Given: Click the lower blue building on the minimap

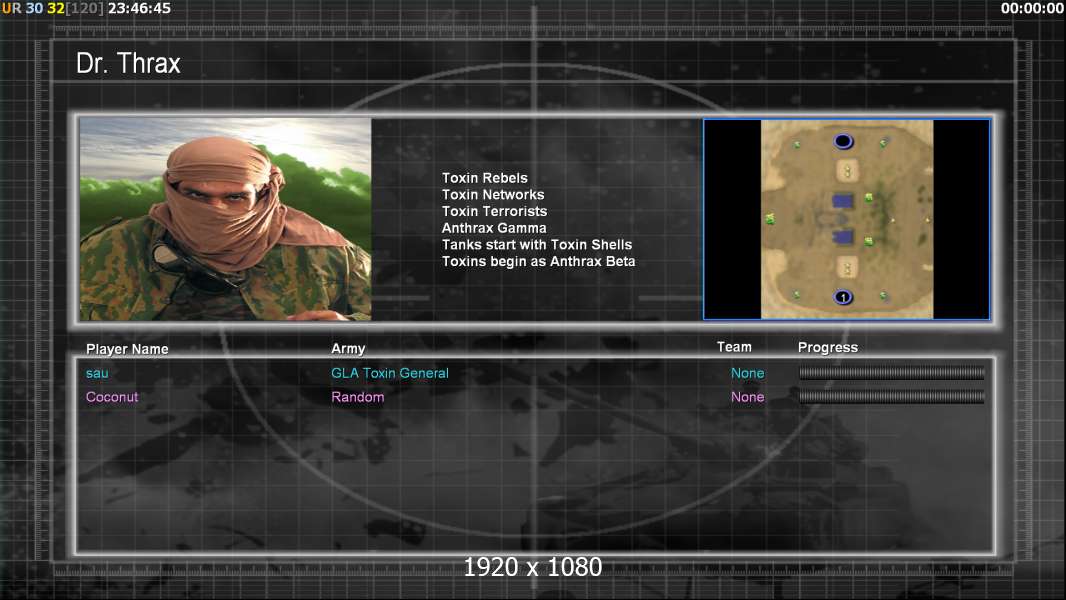Looking at the screenshot, I should tap(843, 237).
